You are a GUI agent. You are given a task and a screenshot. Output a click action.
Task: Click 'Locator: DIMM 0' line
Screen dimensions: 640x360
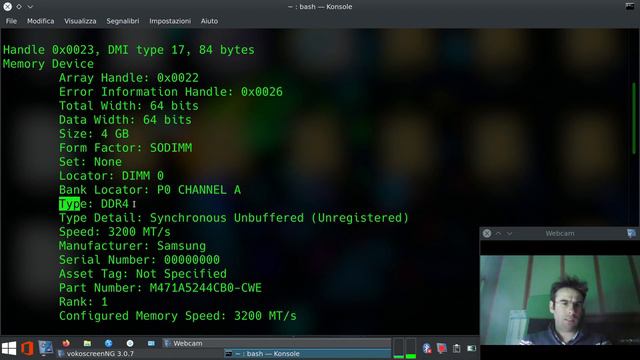[x=111, y=176]
